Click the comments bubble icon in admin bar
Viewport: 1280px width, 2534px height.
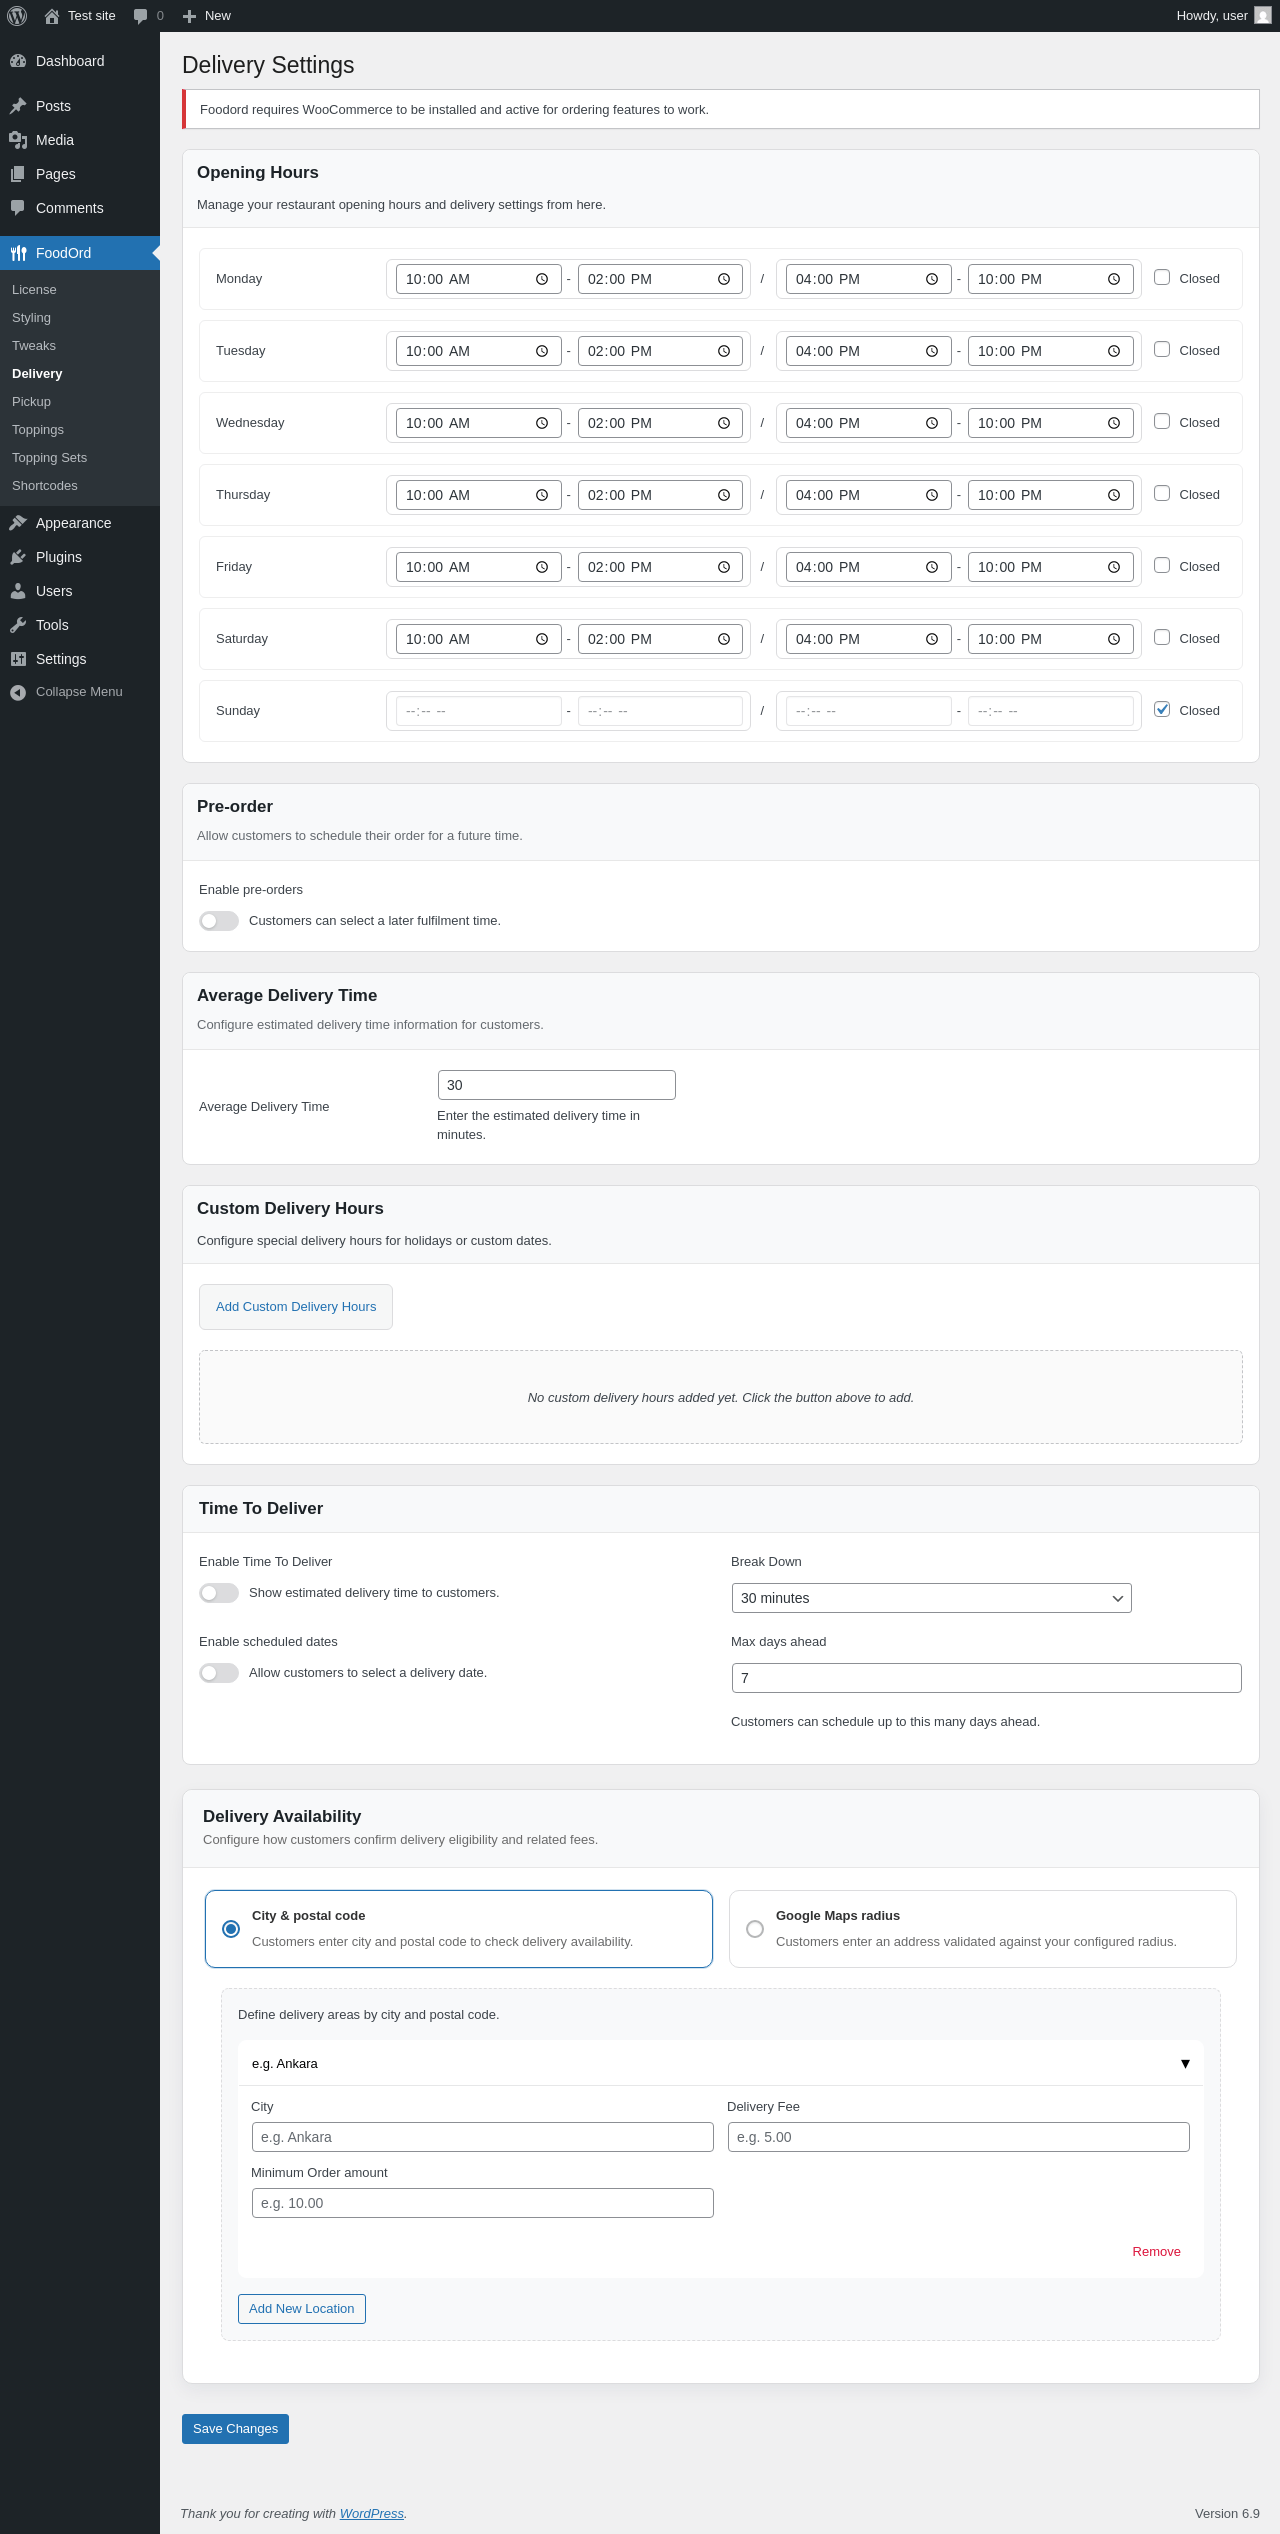140,16
